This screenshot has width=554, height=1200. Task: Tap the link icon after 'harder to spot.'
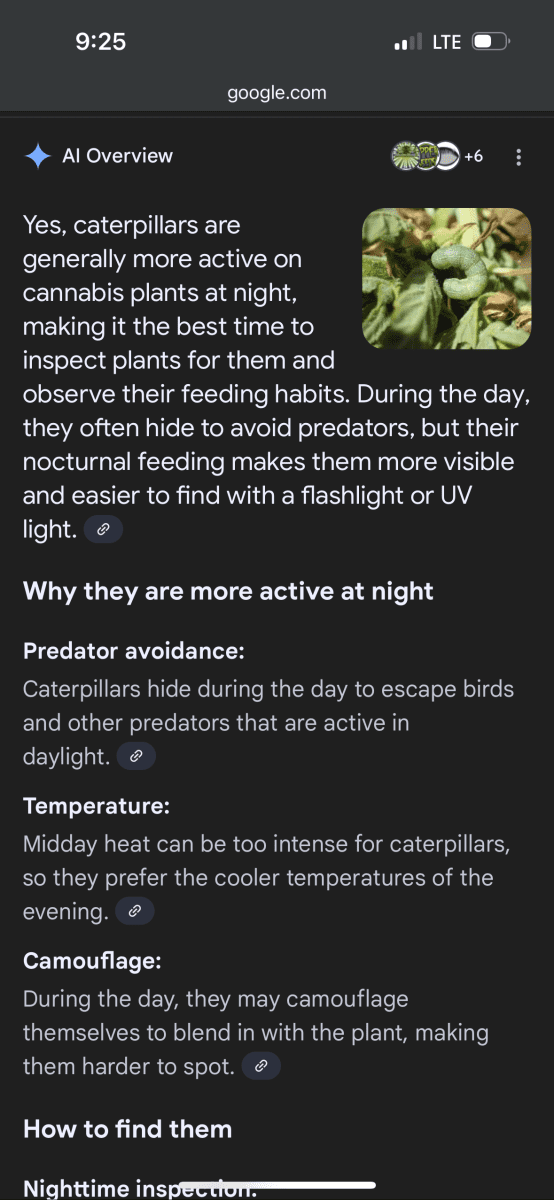click(x=261, y=1067)
